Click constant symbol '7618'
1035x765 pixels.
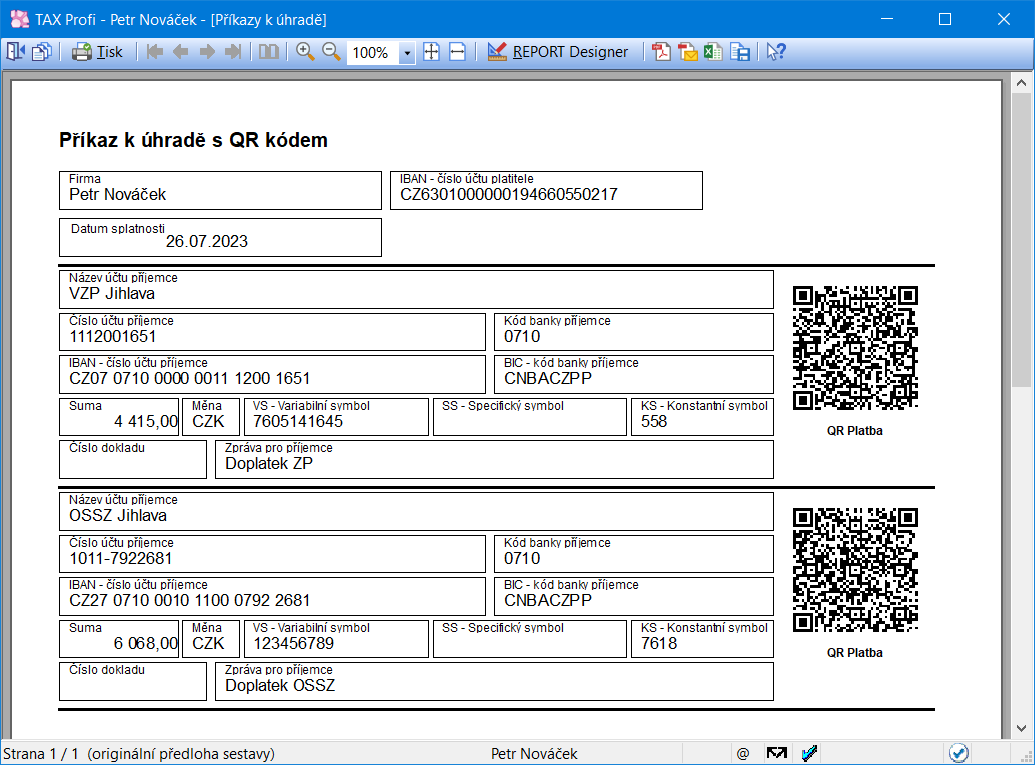[x=659, y=644]
